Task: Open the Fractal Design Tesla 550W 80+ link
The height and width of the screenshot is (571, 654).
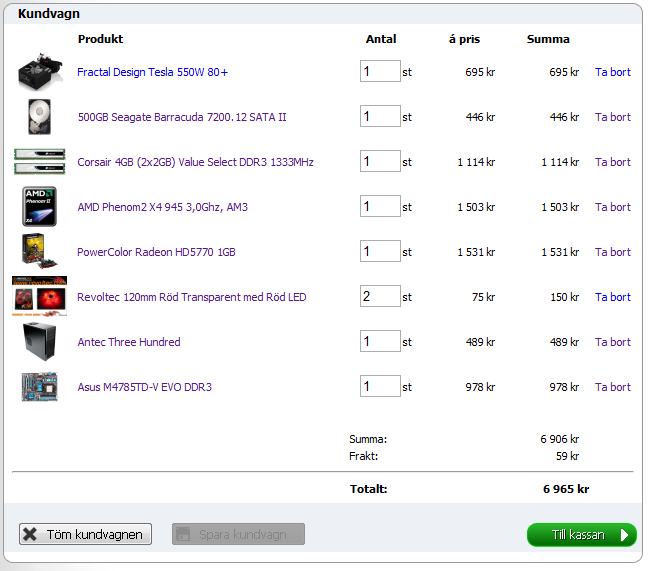Action: [152, 72]
